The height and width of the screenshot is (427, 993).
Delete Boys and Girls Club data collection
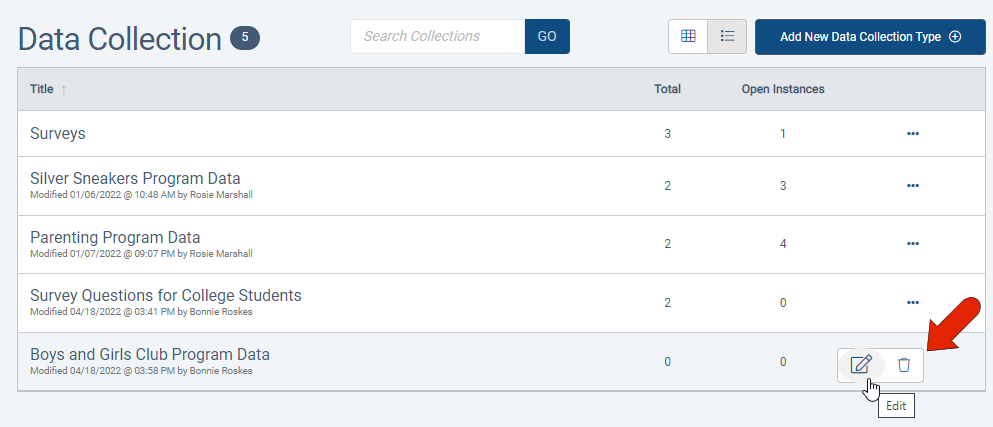coord(904,364)
